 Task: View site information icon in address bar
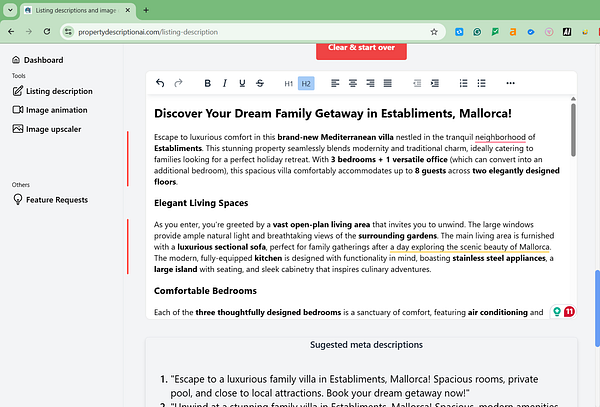[68, 32]
